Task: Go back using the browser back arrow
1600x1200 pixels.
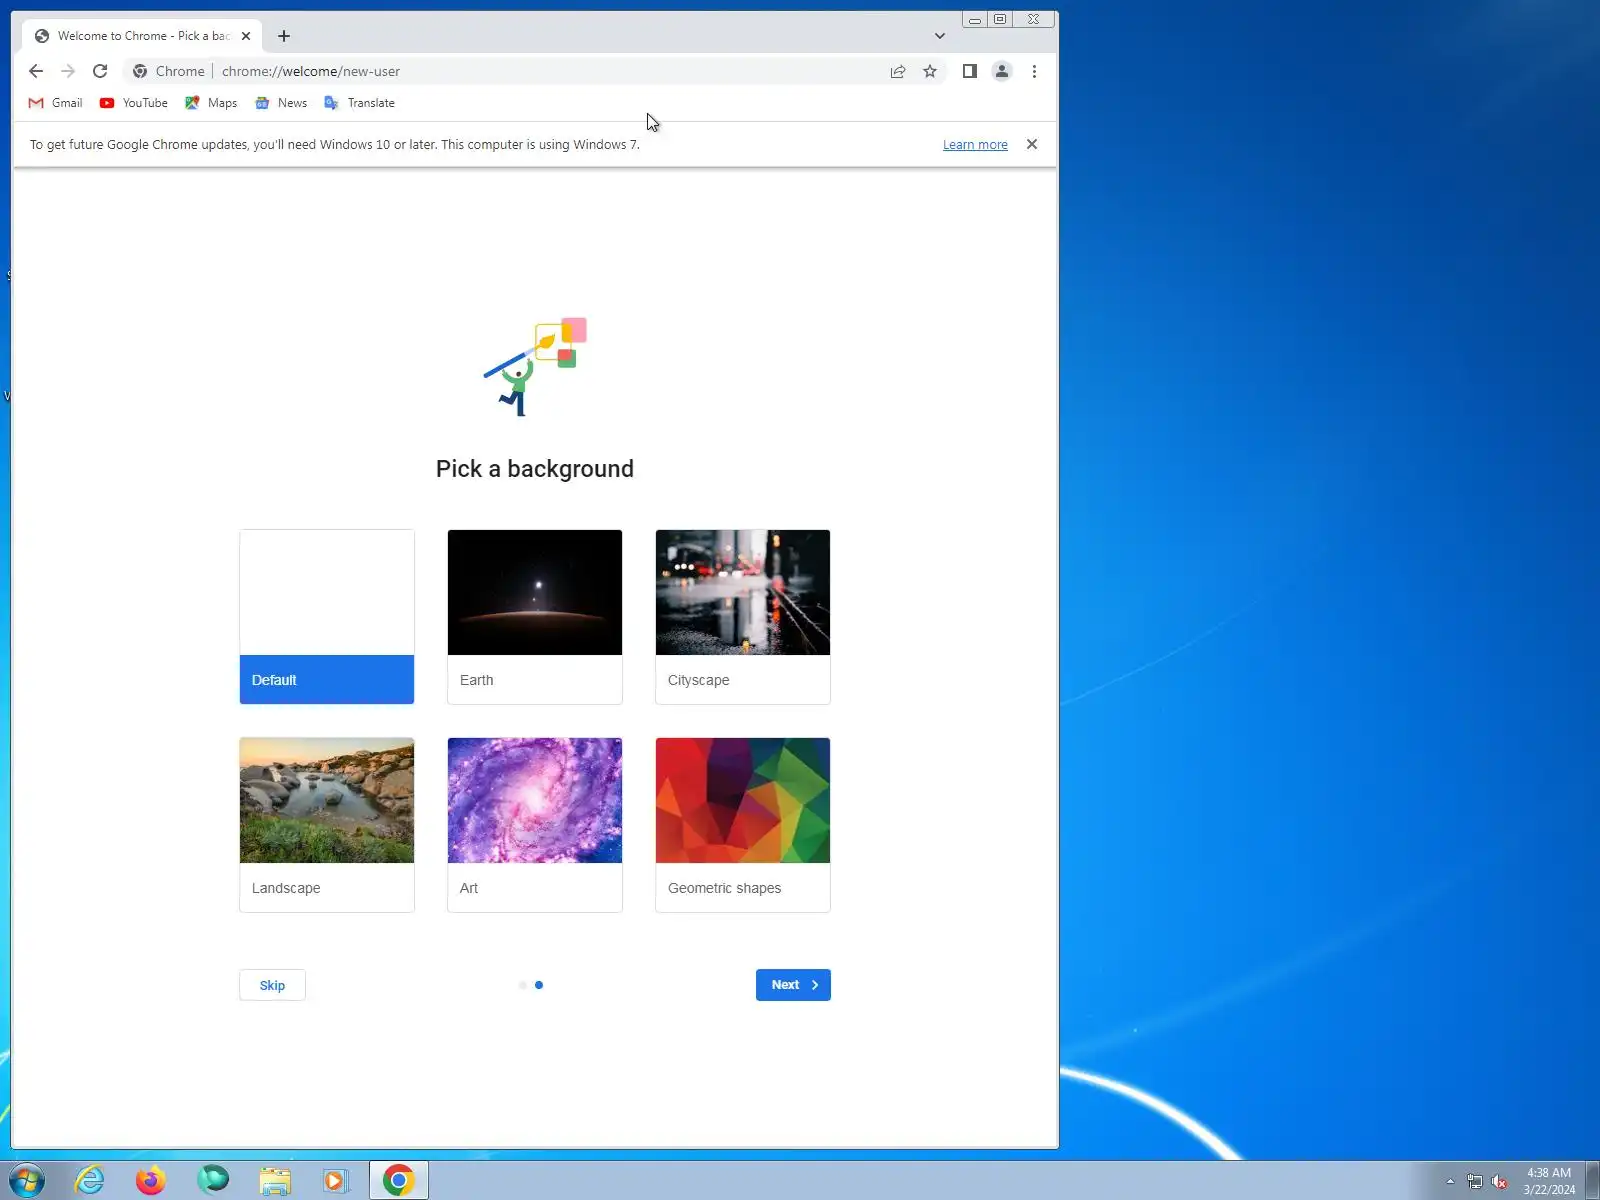Action: tap(36, 71)
